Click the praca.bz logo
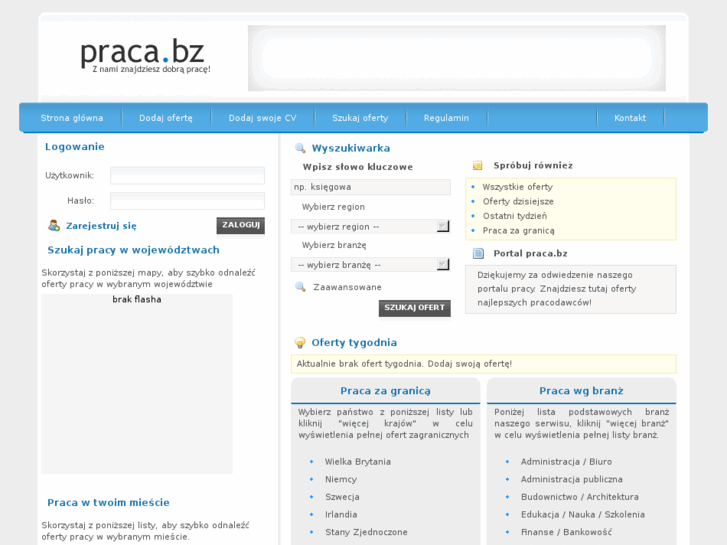 [x=145, y=55]
